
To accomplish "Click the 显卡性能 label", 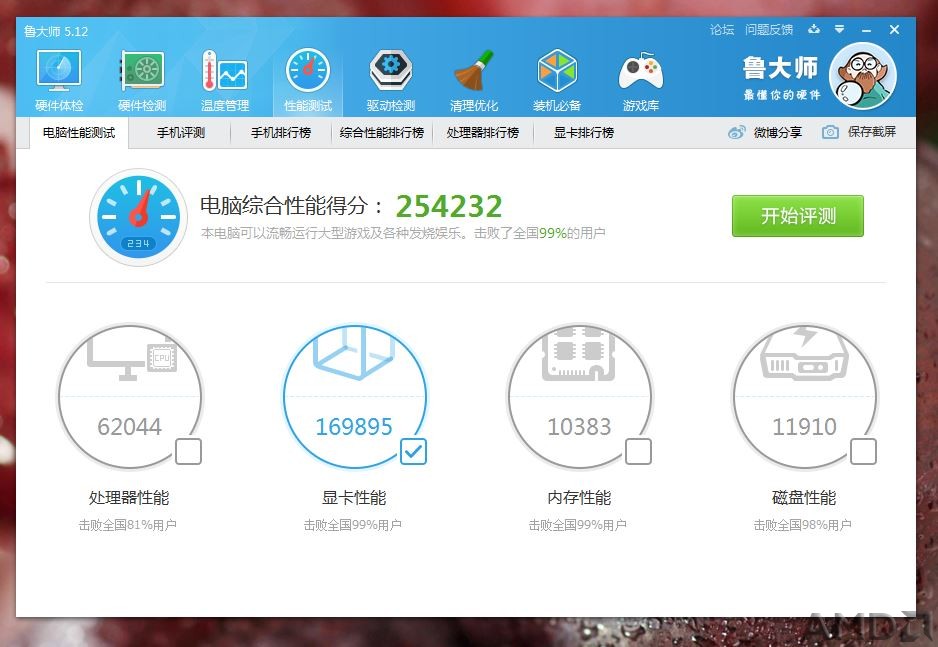I will 354,498.
